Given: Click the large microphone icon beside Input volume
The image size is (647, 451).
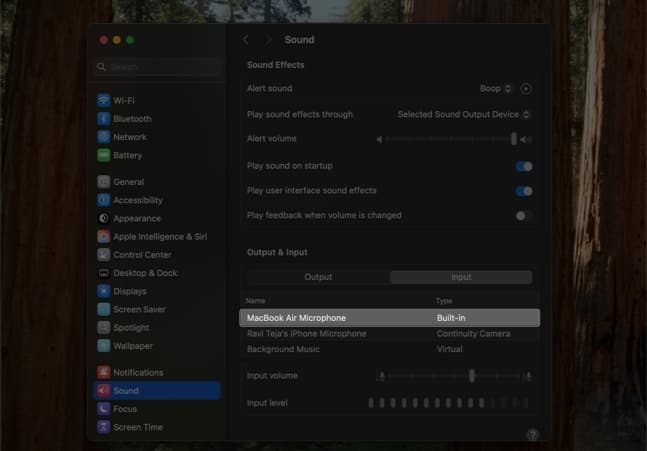Looking at the screenshot, I should 527,376.
